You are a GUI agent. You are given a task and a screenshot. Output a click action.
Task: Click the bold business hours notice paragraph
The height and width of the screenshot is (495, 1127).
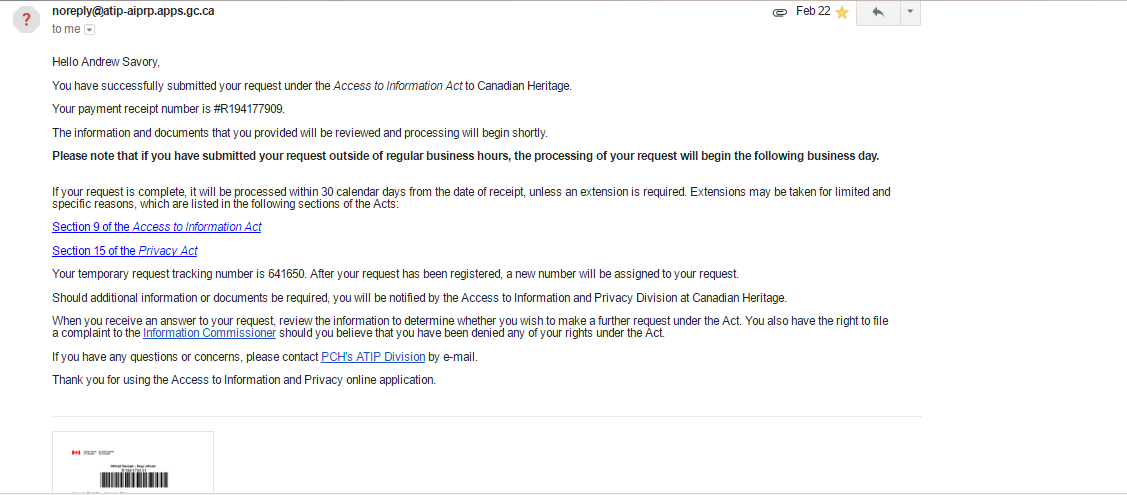pos(465,156)
